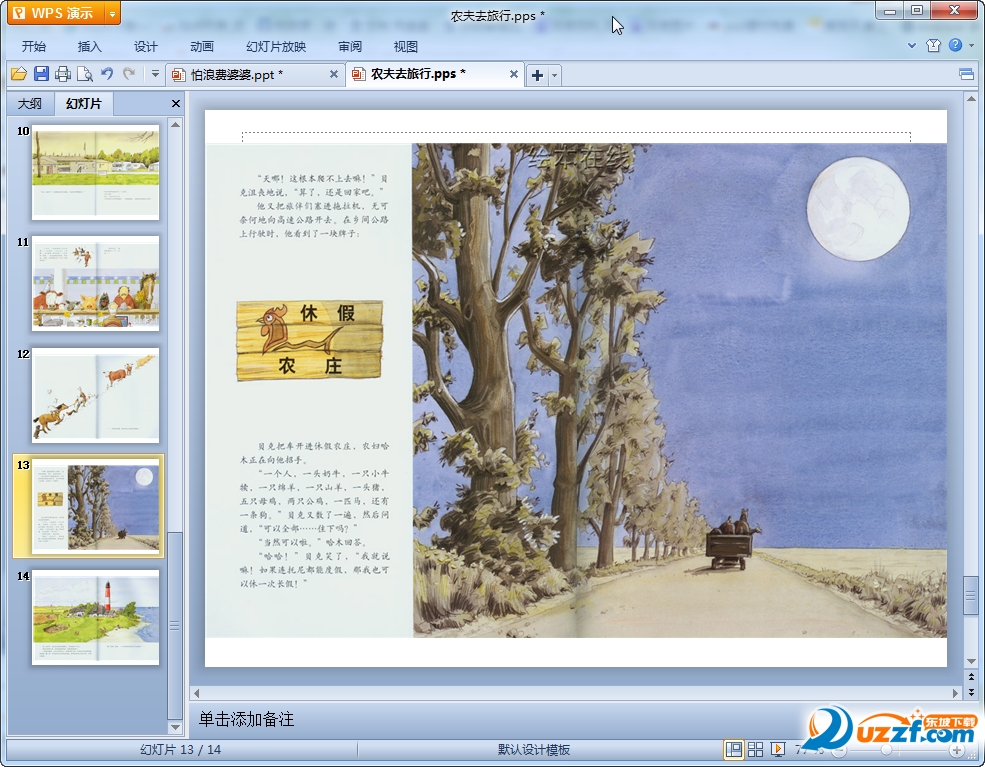The image size is (985, 767).
Task: Print using the printer icon
Action: (x=63, y=74)
